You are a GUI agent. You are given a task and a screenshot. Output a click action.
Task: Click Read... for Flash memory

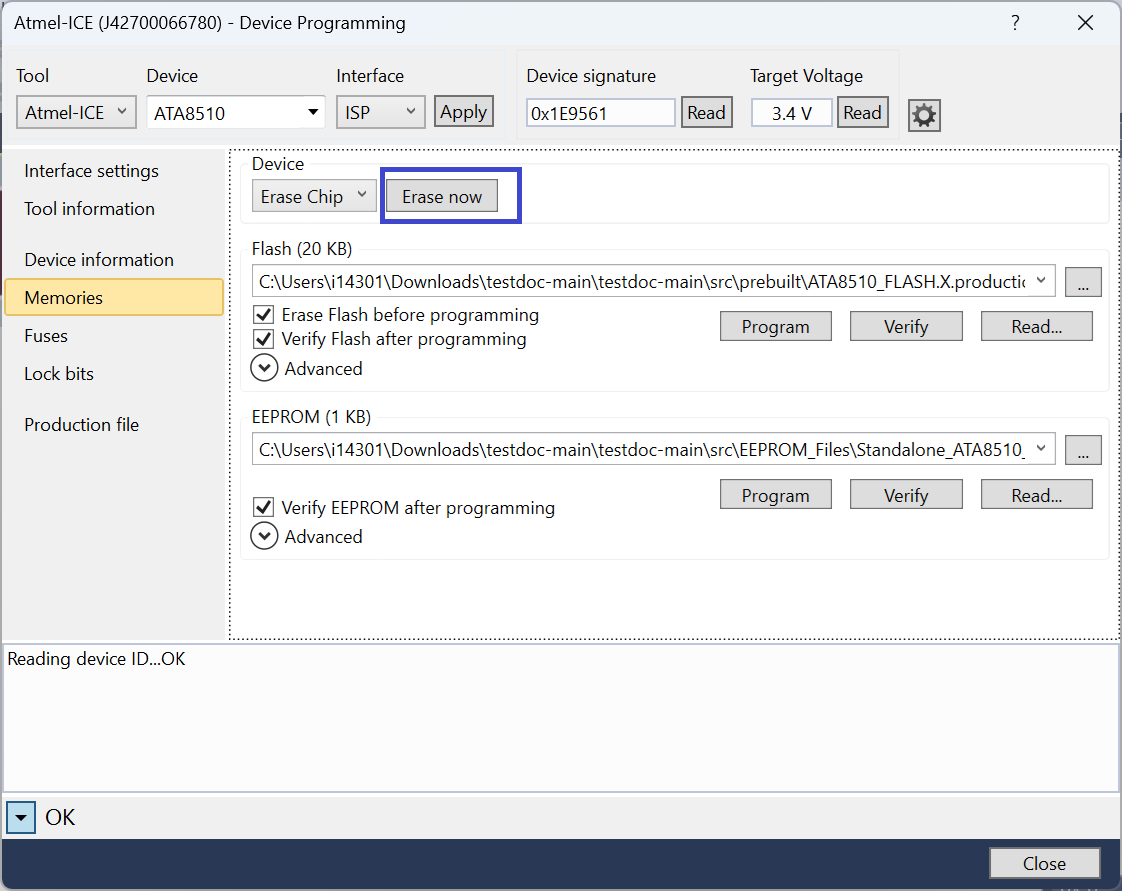click(1037, 327)
